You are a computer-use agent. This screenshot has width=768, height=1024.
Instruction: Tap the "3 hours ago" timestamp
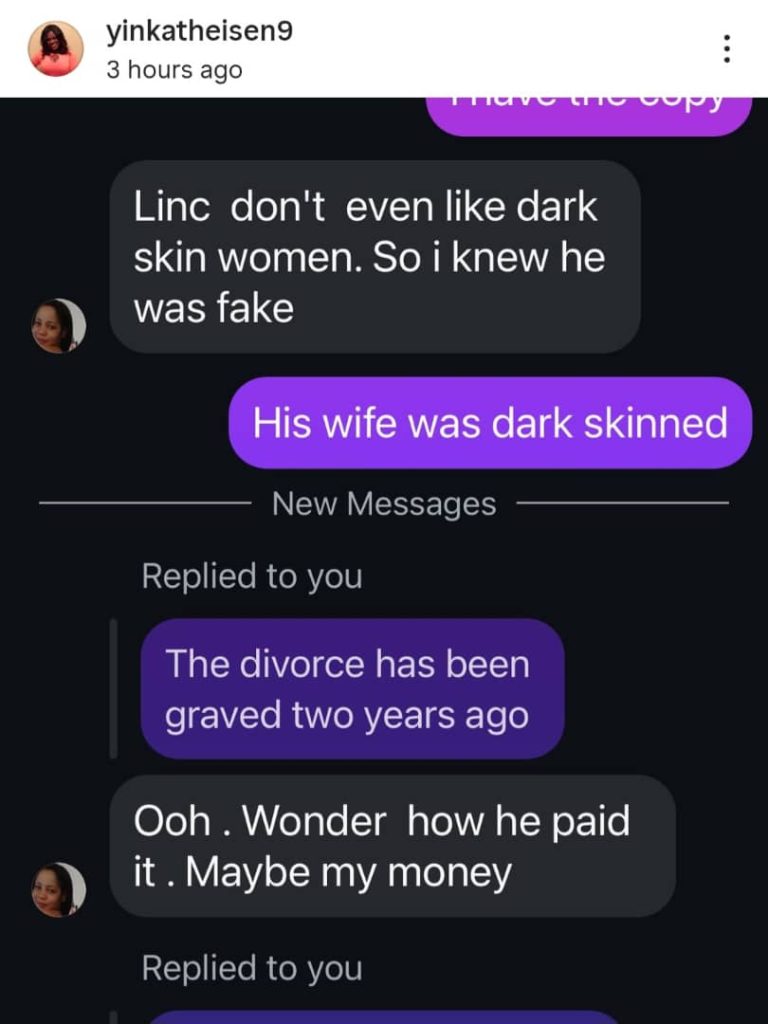(174, 69)
